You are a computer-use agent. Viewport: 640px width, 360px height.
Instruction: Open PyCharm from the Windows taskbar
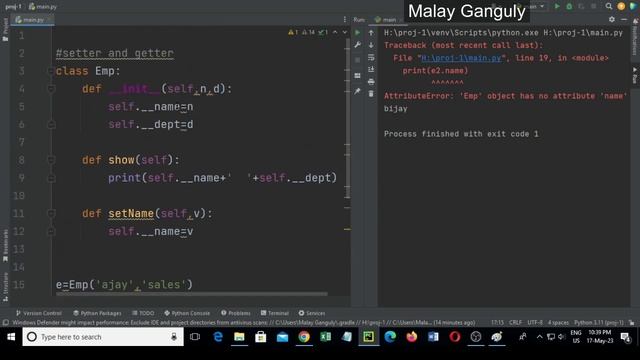pos(369,337)
